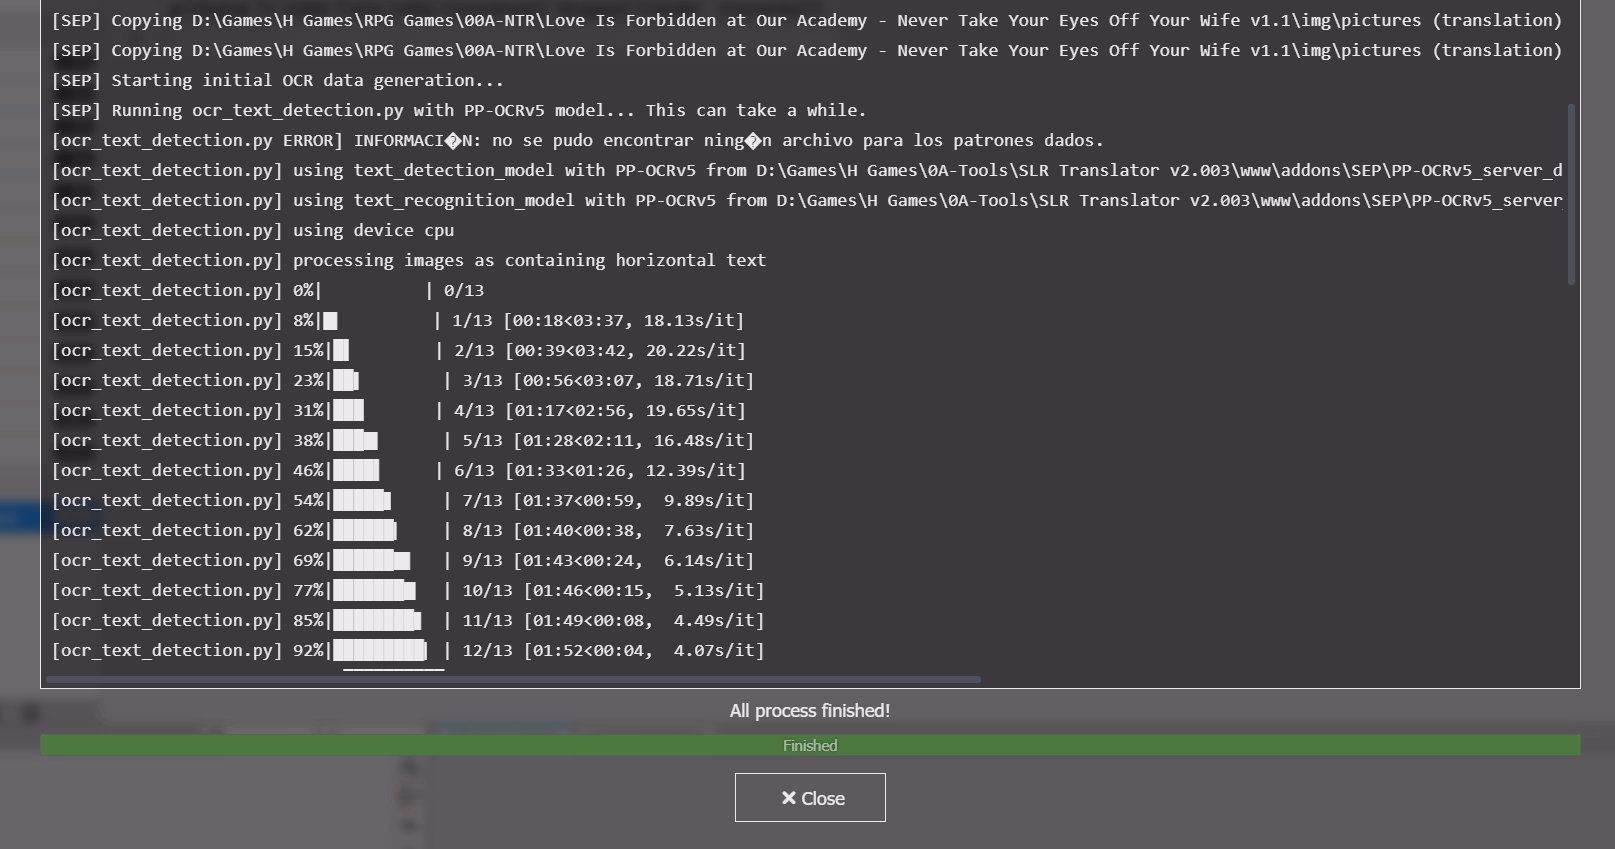Click the Close button
The height and width of the screenshot is (849, 1615).
tap(810, 798)
